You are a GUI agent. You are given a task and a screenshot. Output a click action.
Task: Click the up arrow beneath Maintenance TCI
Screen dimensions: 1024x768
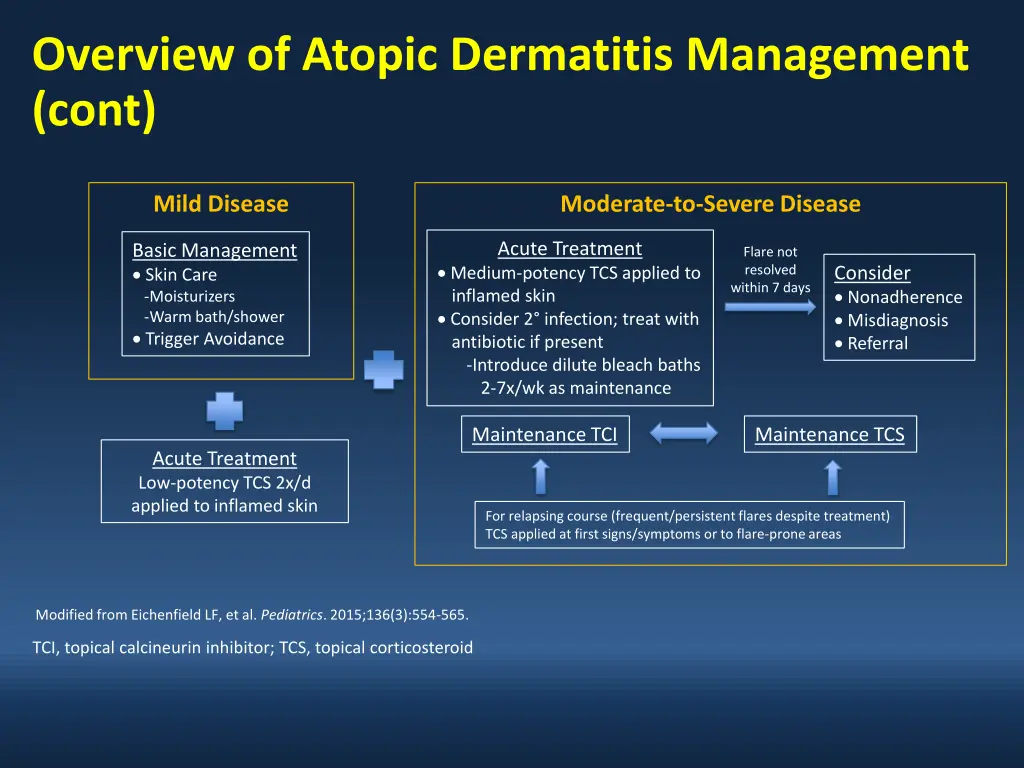point(541,477)
